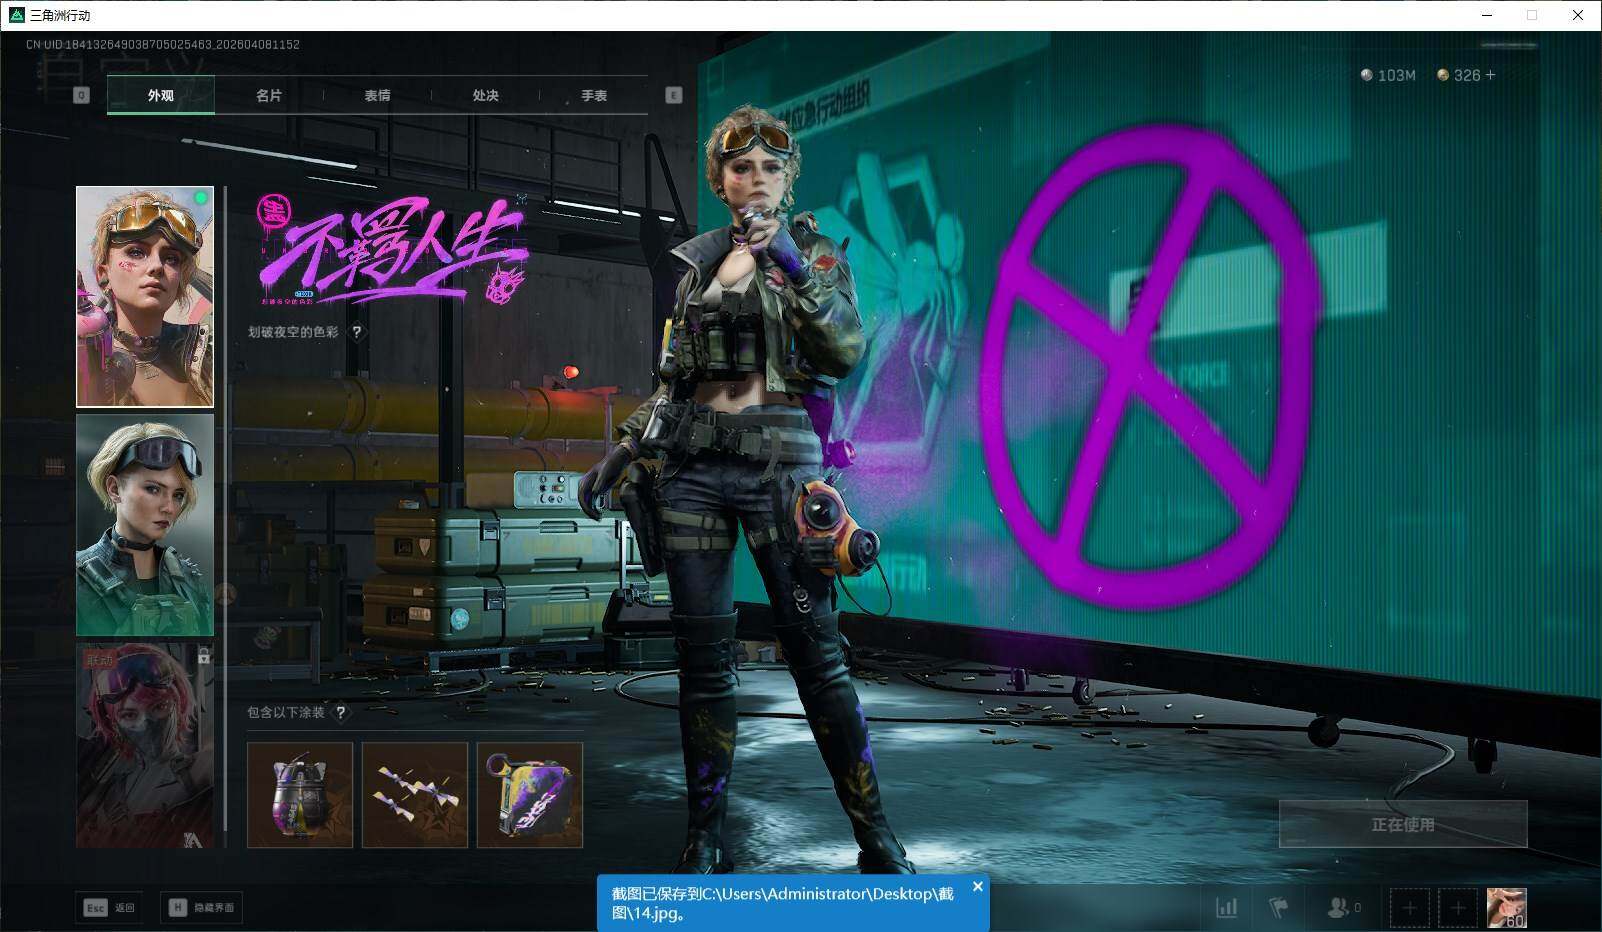Image resolution: width=1602 pixels, height=932 pixels.
Task: Open the 手表 tab
Action: [x=594, y=95]
